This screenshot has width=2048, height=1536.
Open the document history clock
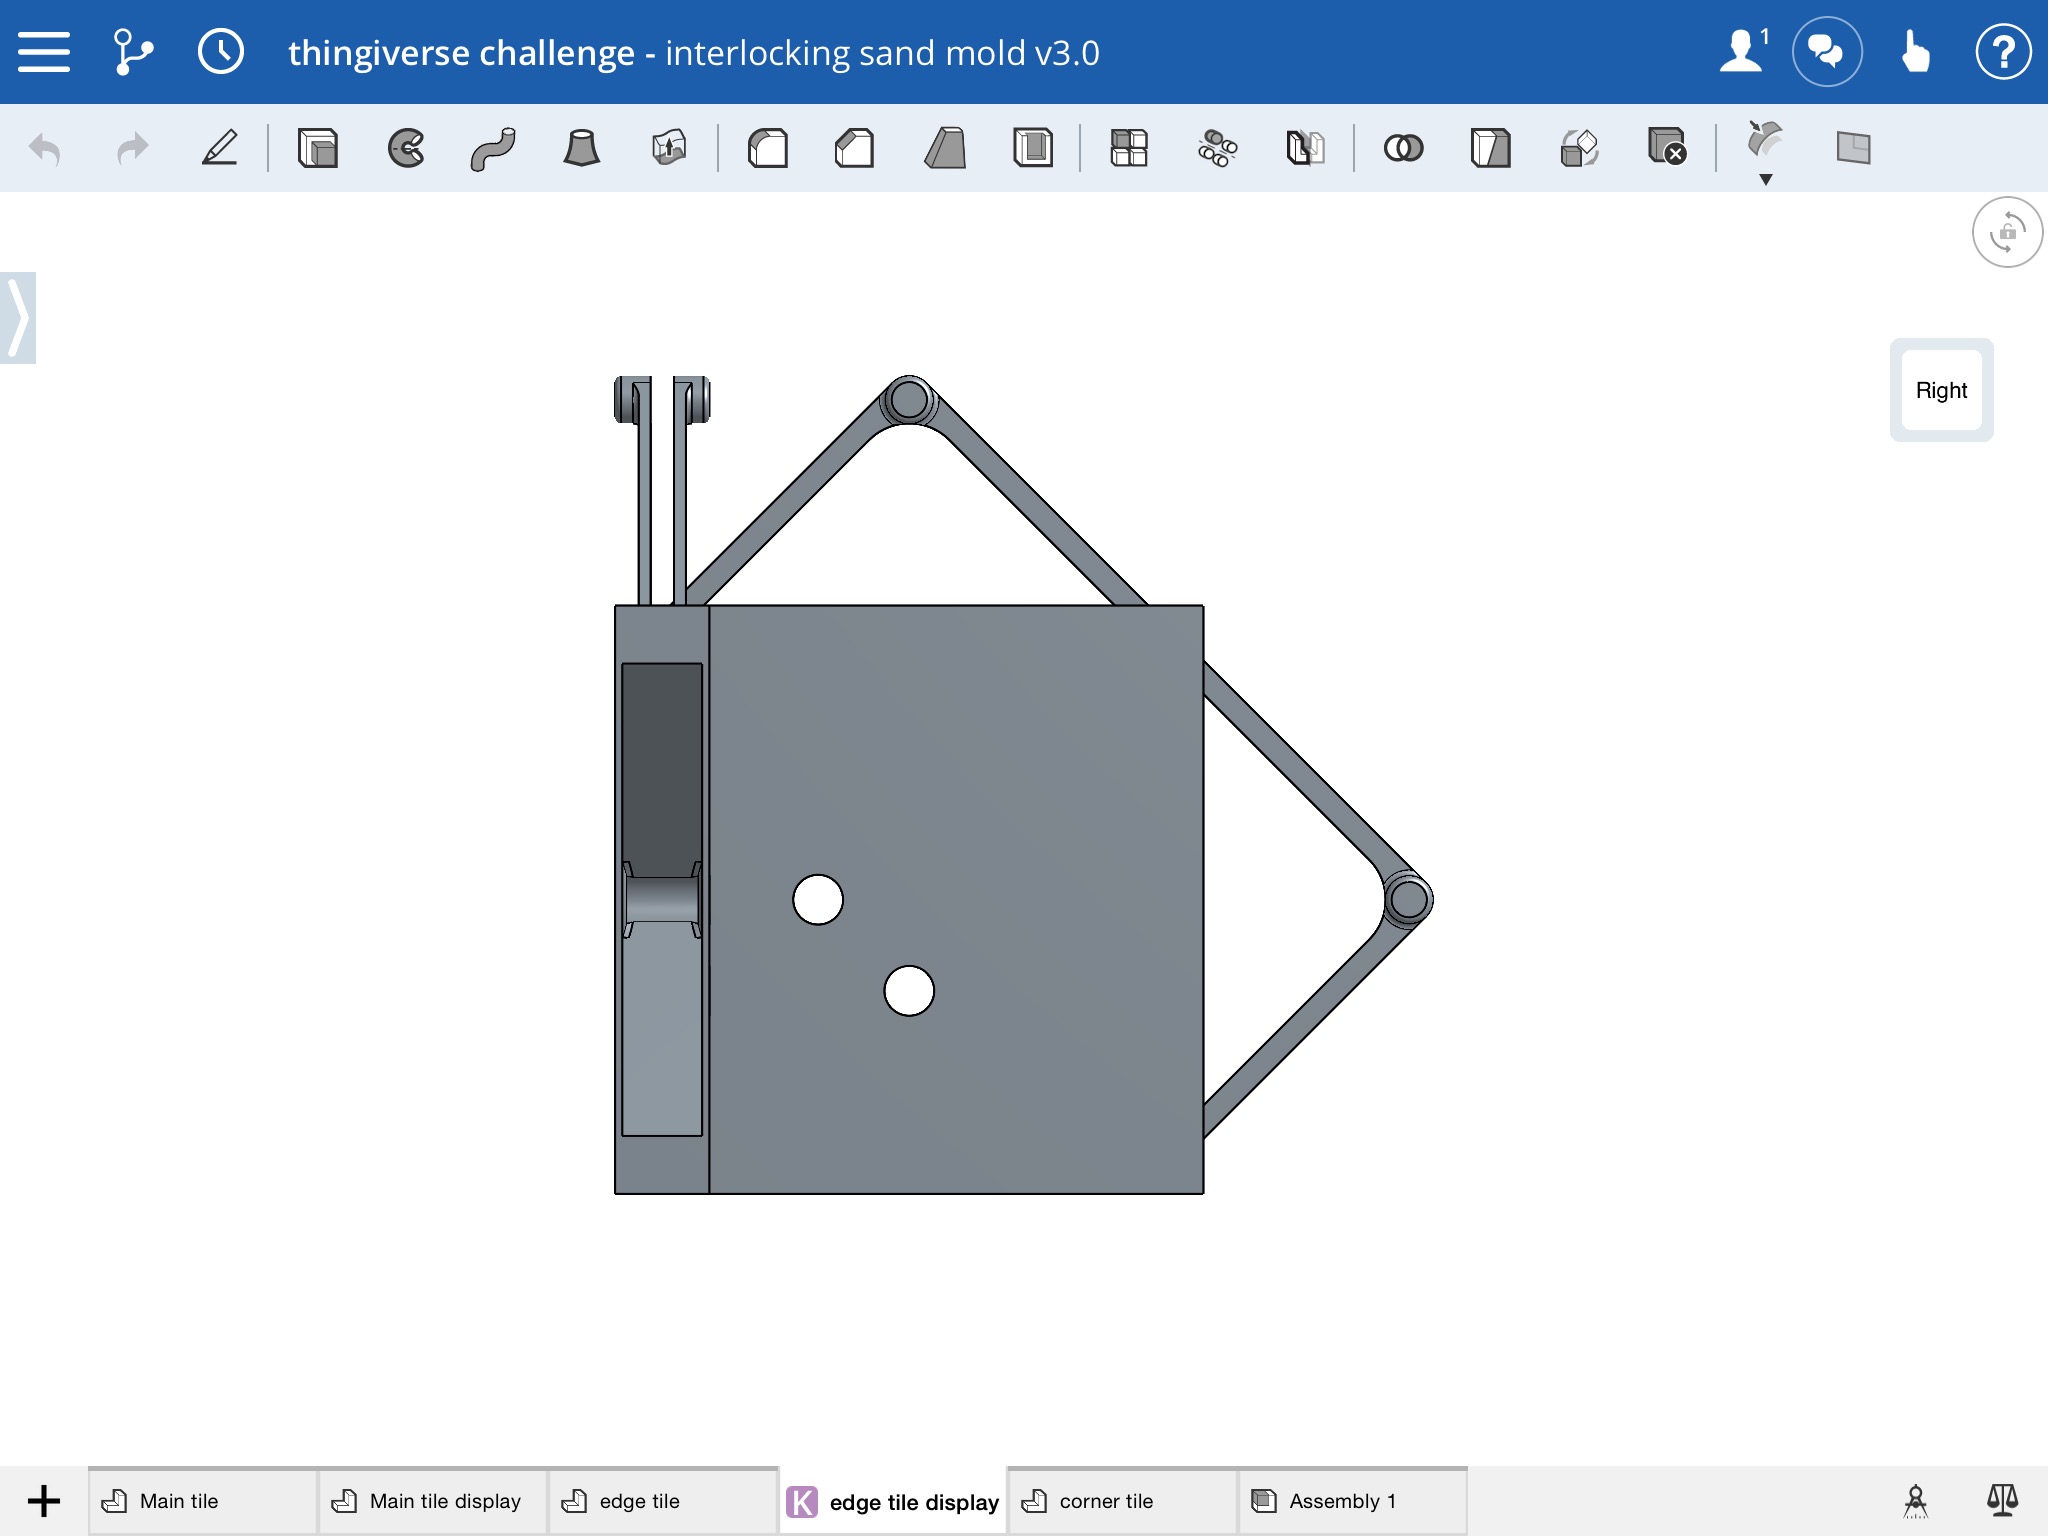pos(220,52)
